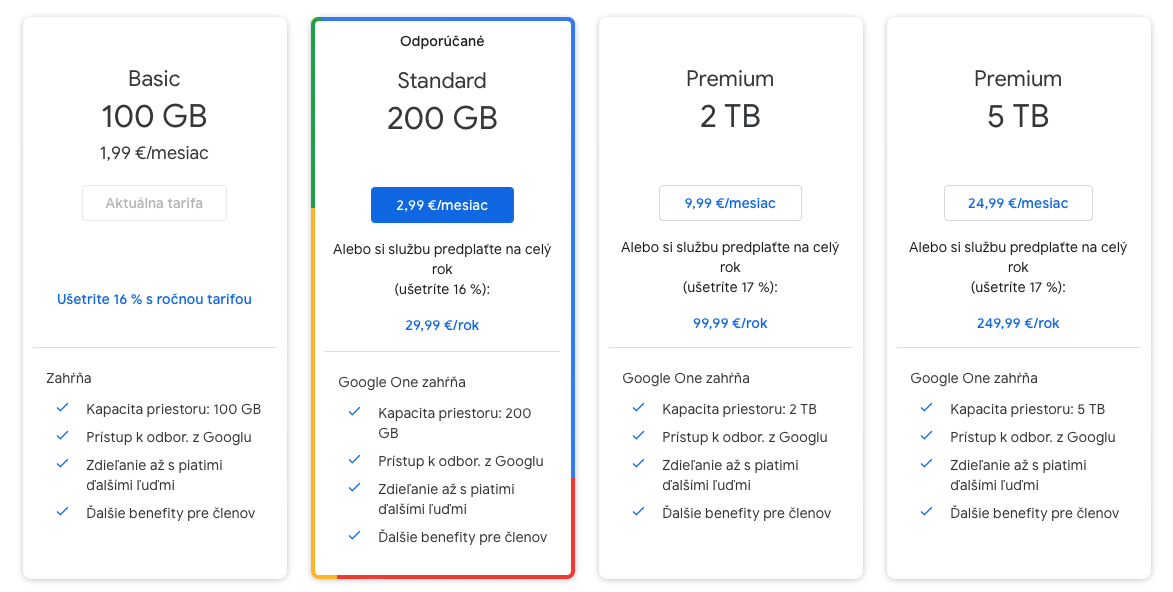Click checkmark next to 5 TB Ďalšie benefity pre členov
The width and height of the screenshot is (1173, 592).
(927, 512)
